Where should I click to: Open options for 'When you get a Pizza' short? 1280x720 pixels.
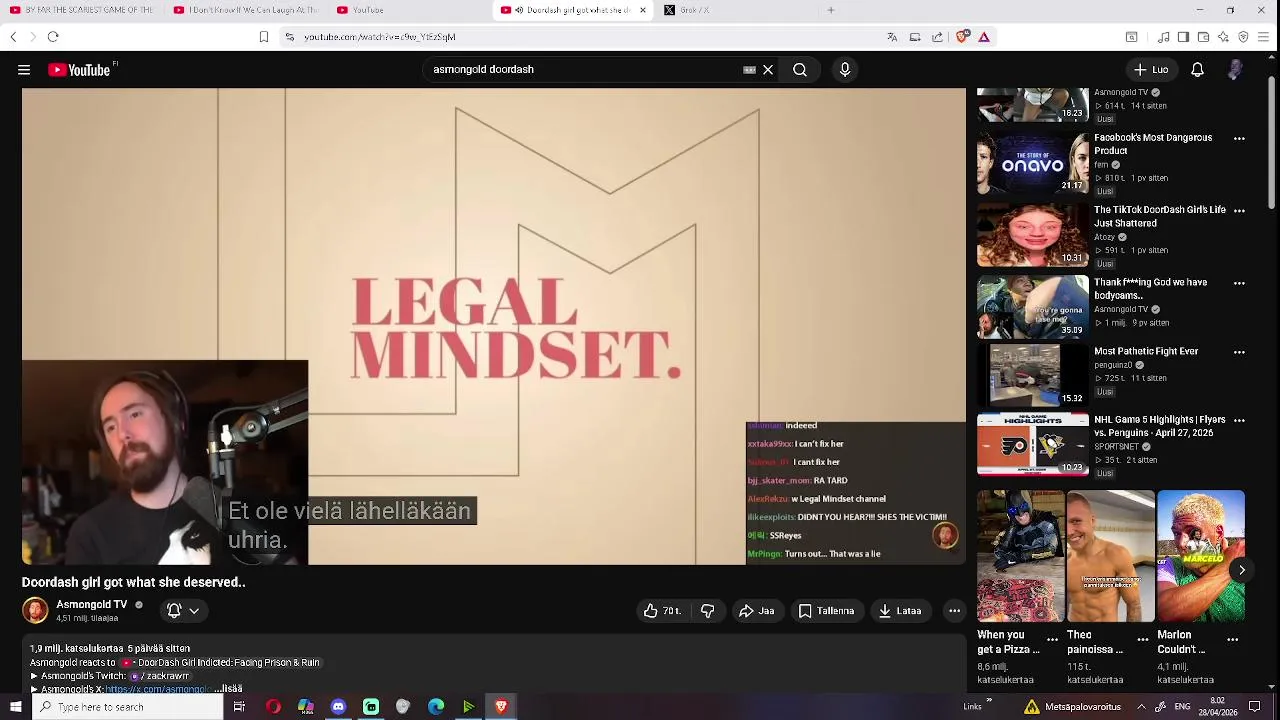1052,639
